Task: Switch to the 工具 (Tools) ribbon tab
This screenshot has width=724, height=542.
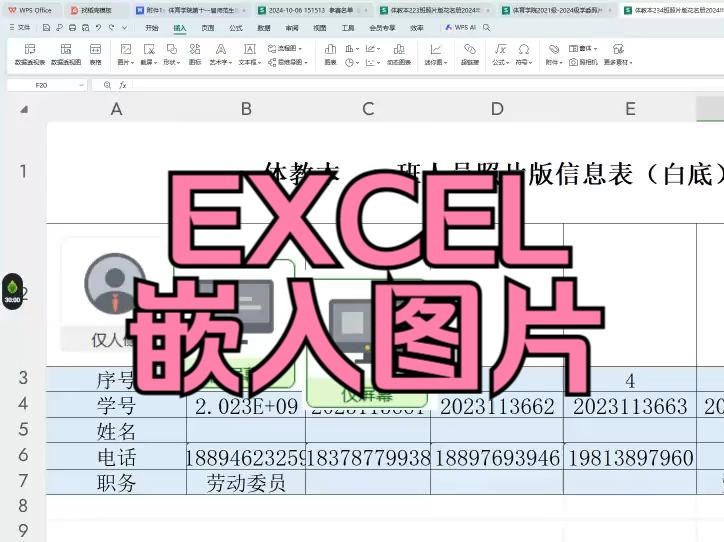Action: [x=348, y=28]
